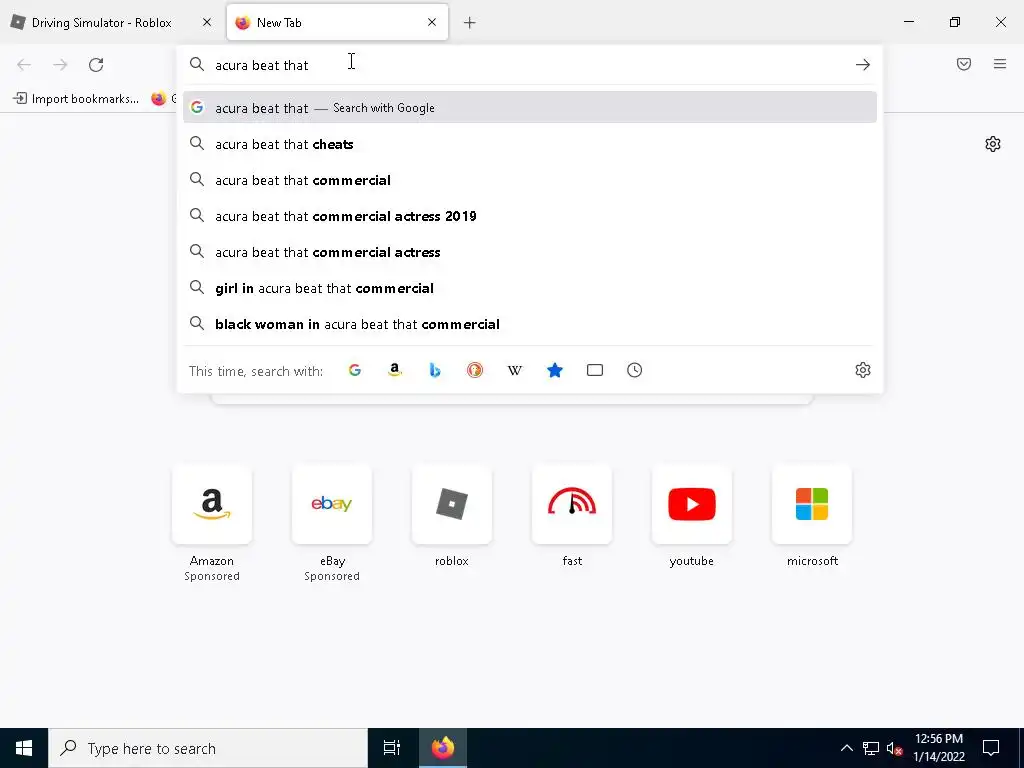The width and height of the screenshot is (1024, 768).
Task: Close the Driving Simulator - Roblox tab
Action: (x=207, y=22)
